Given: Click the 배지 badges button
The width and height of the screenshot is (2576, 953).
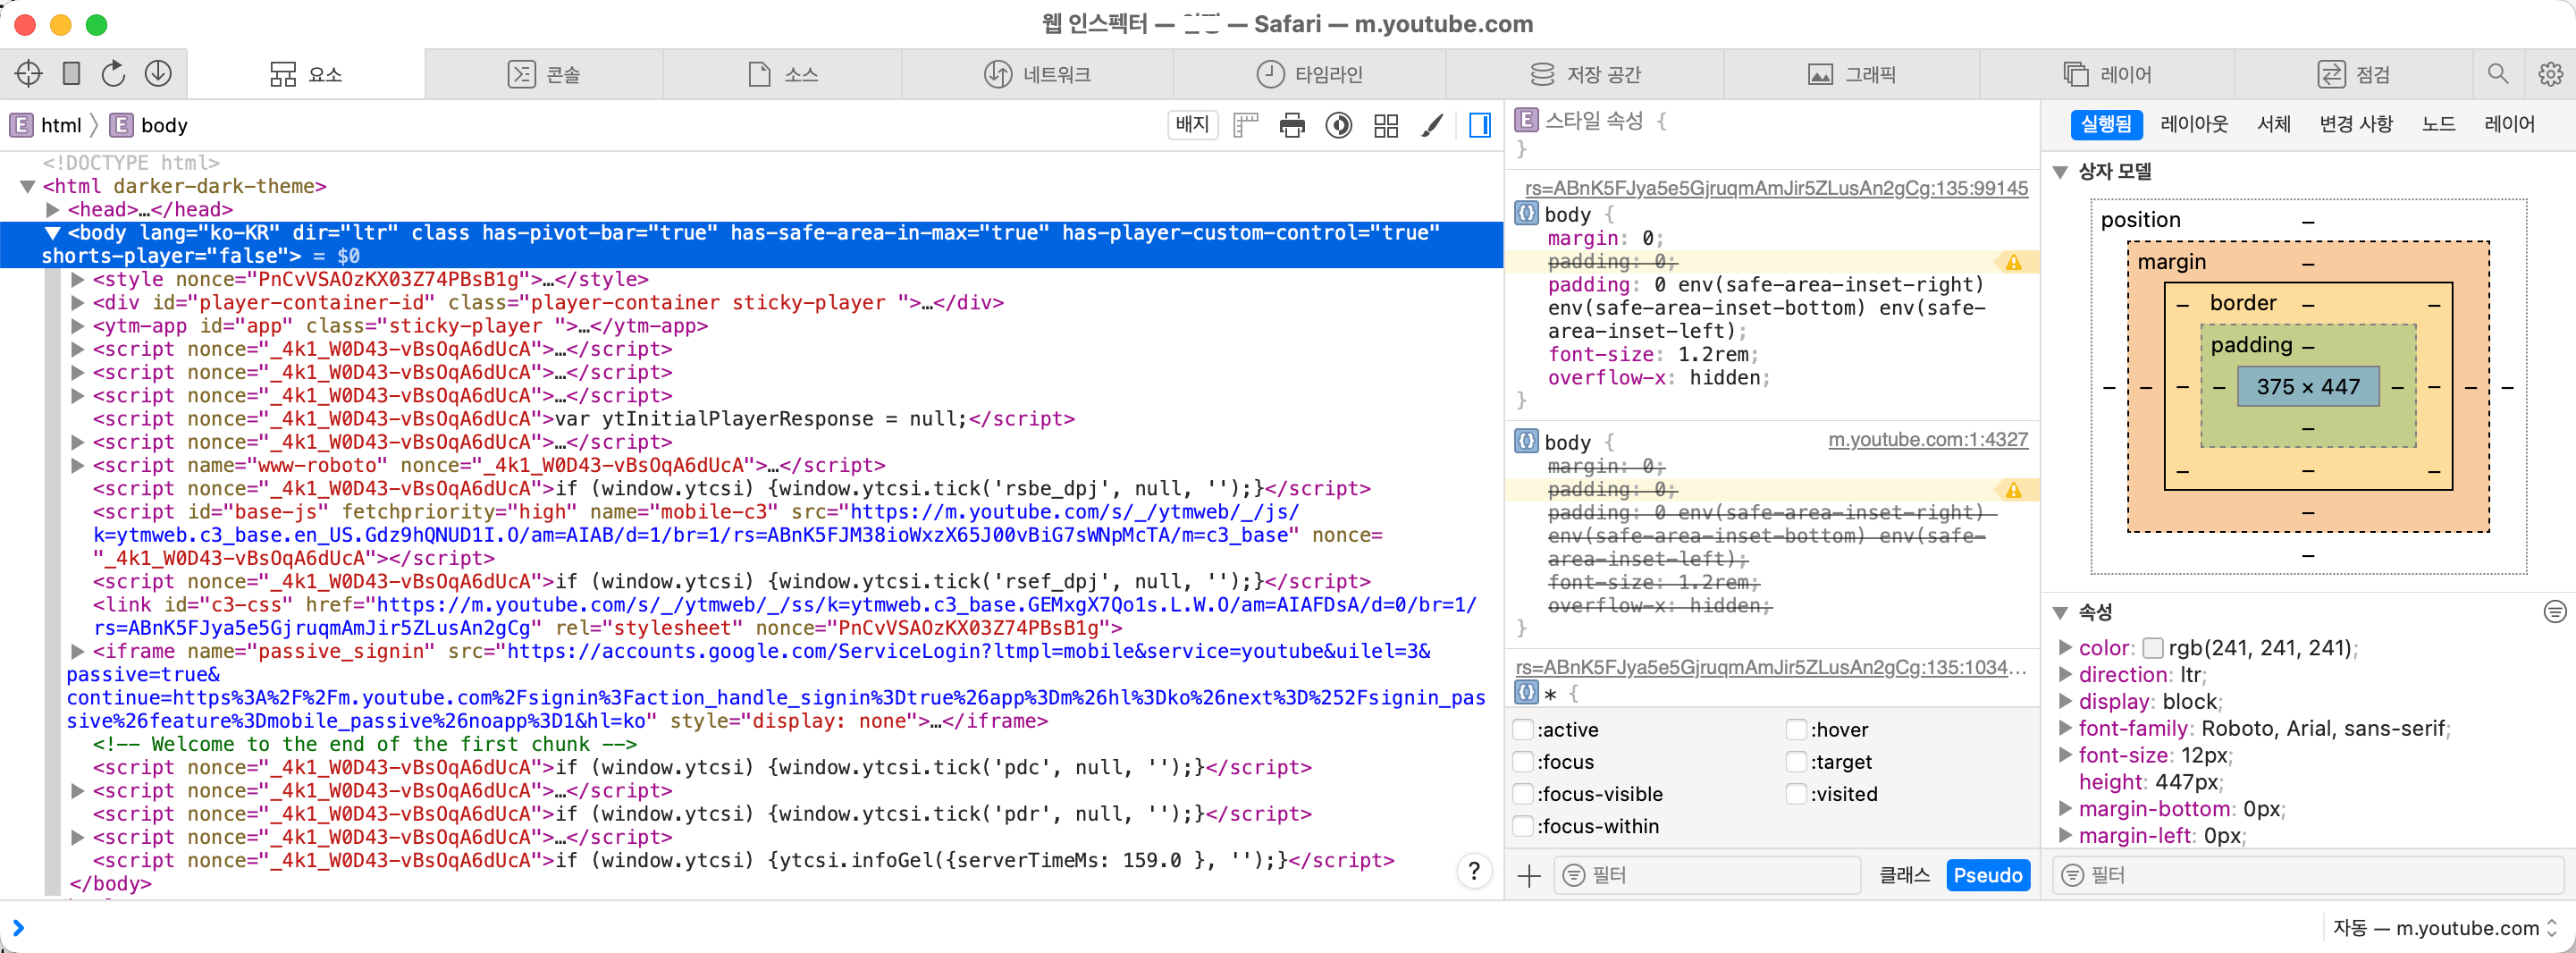Looking at the screenshot, I should click(1192, 125).
